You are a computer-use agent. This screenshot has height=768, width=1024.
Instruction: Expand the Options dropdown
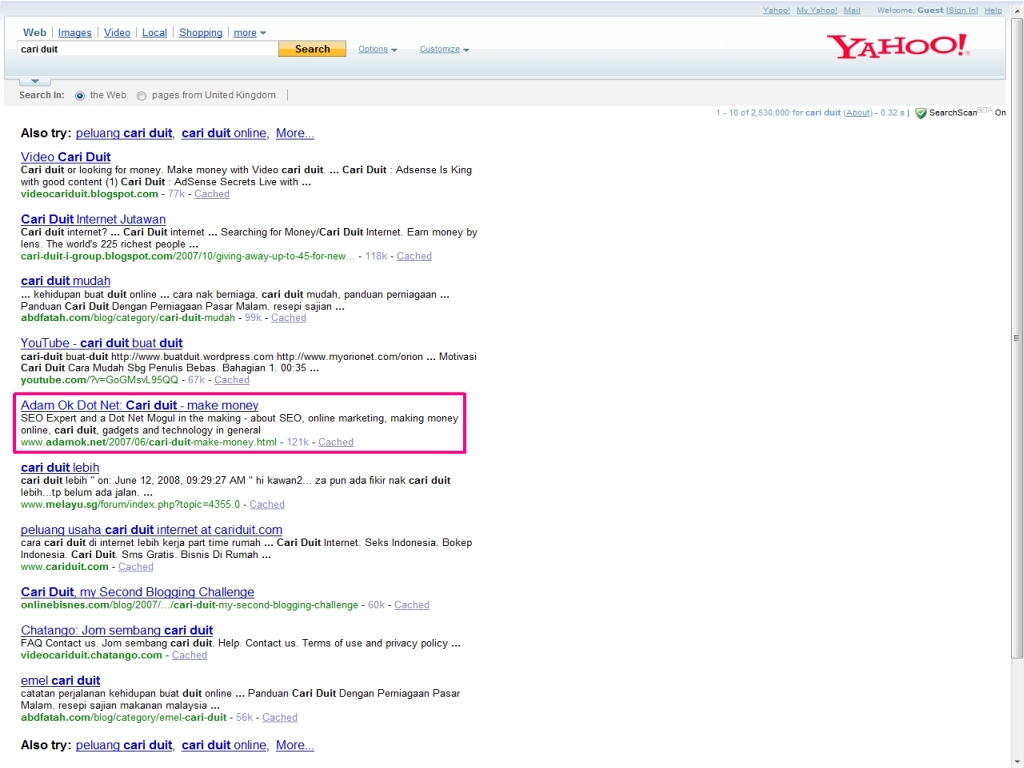point(377,49)
